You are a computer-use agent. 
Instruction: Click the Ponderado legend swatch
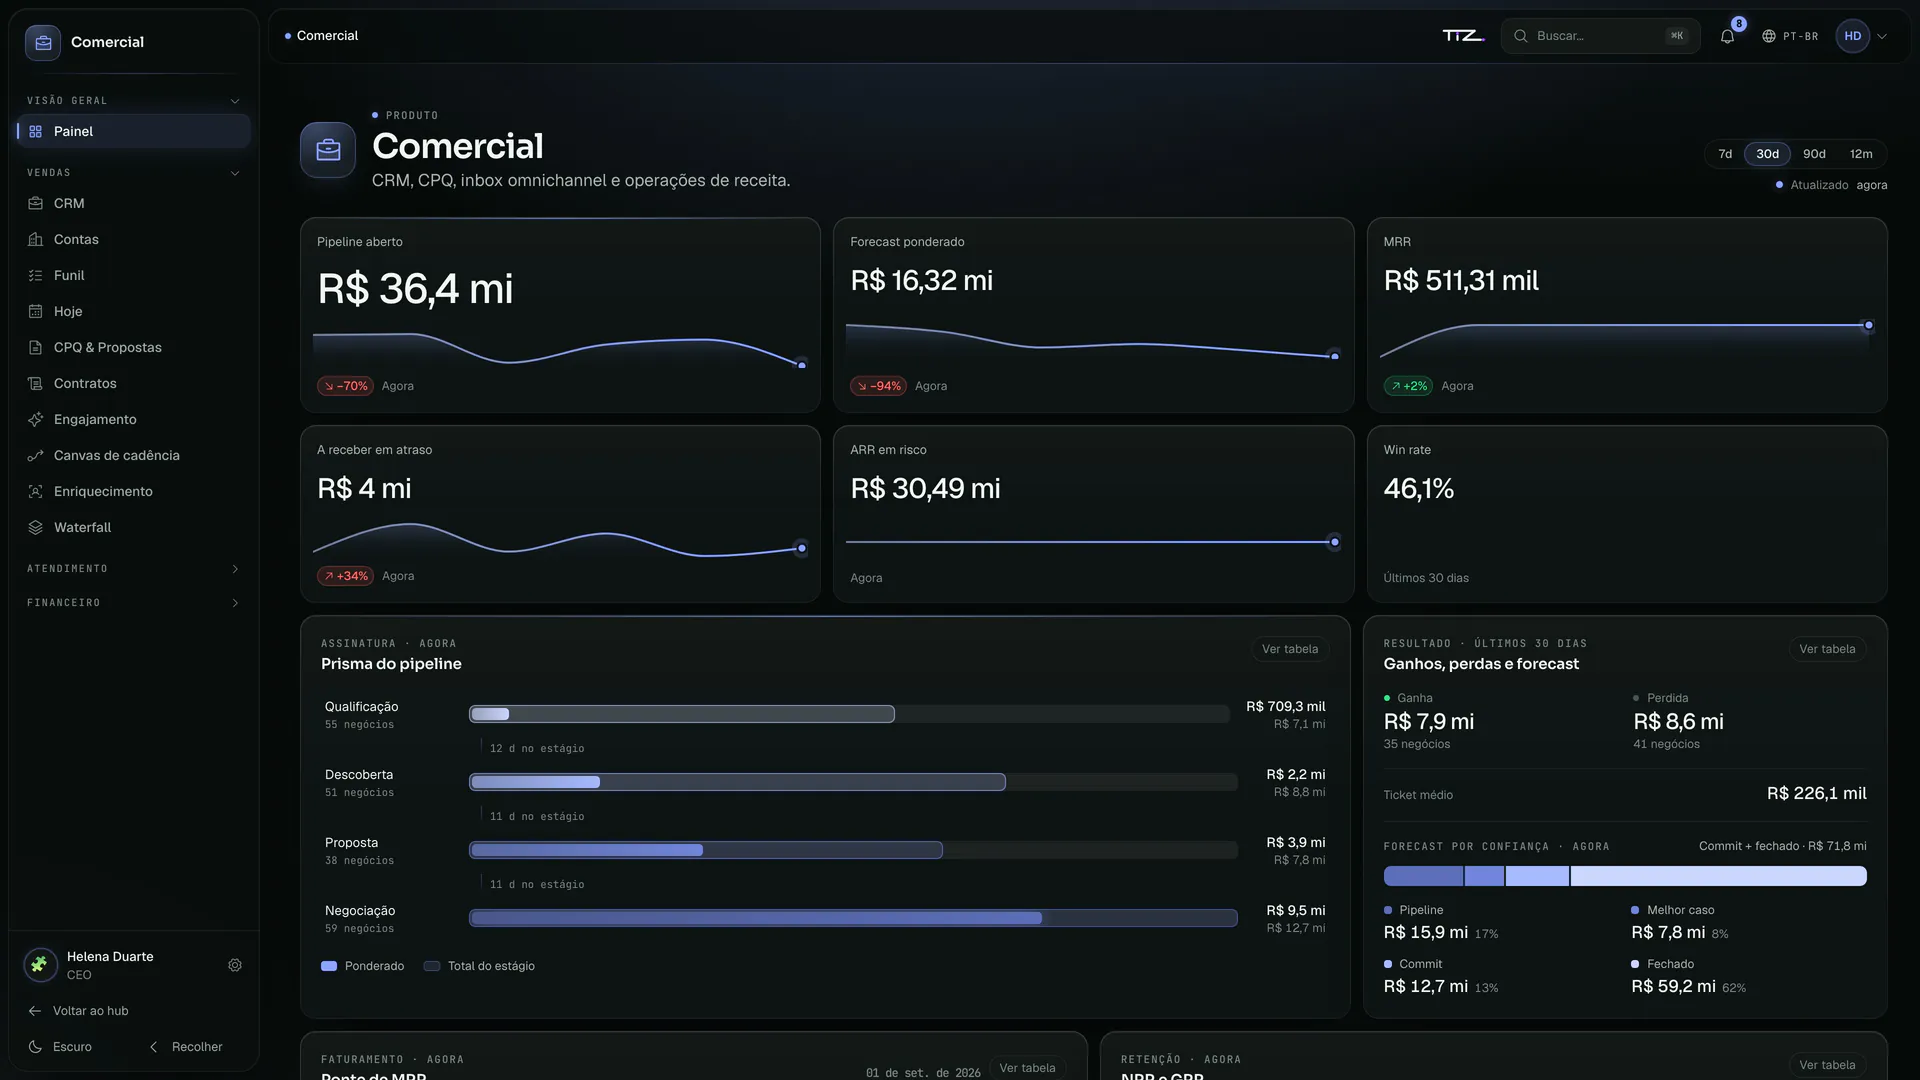[x=329, y=966]
